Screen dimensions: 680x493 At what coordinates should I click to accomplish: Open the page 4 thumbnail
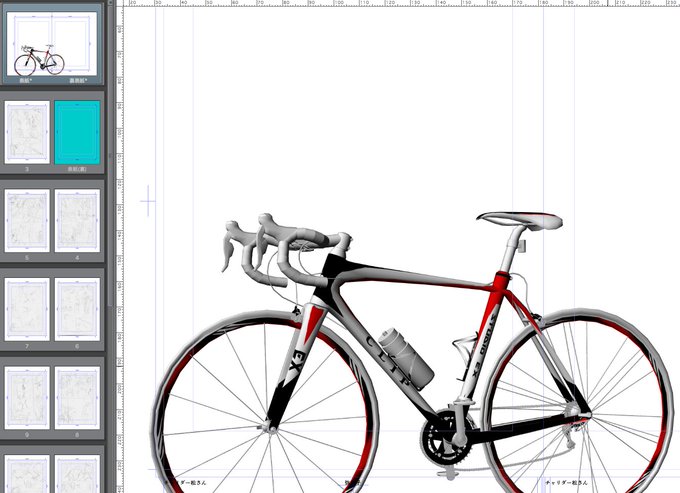(77, 221)
